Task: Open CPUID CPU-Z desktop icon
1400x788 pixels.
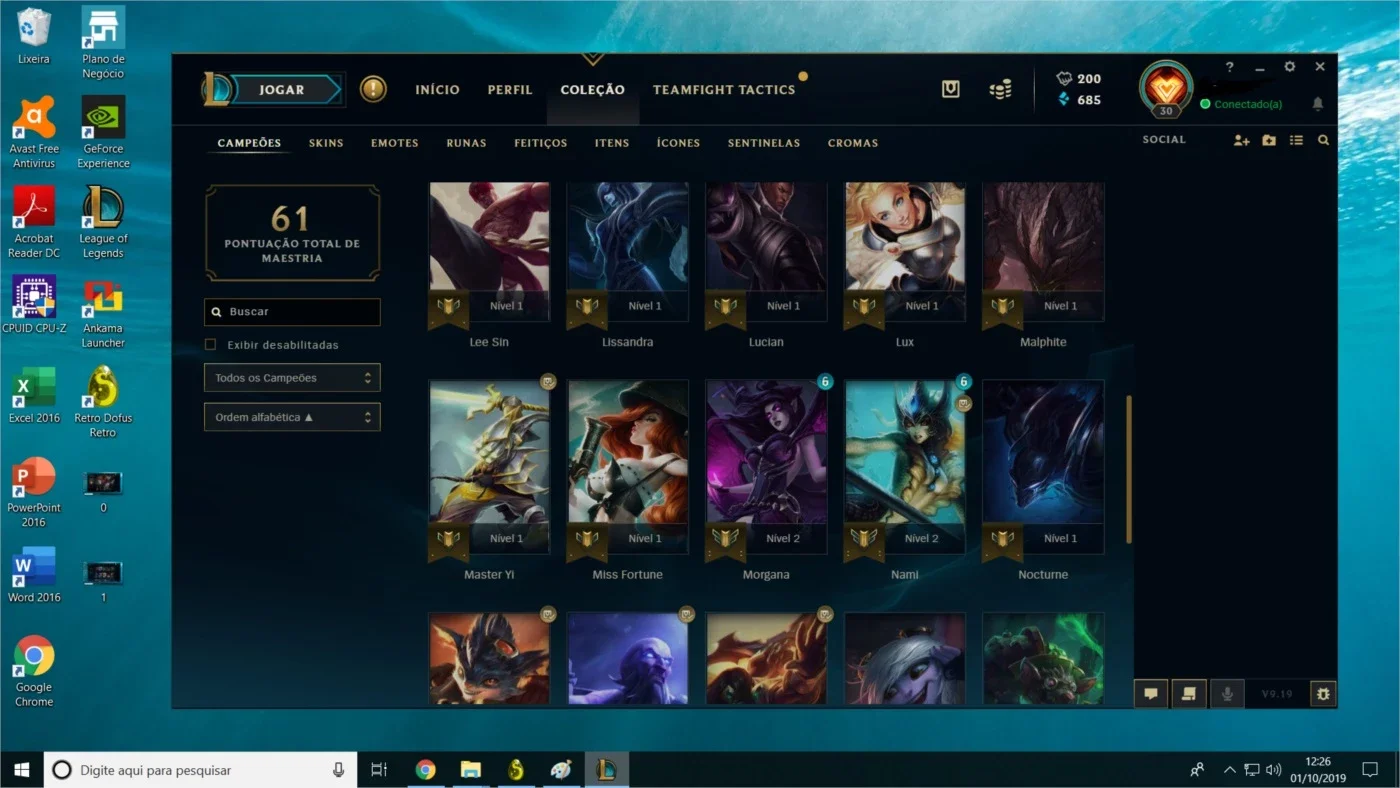Action: (34, 305)
